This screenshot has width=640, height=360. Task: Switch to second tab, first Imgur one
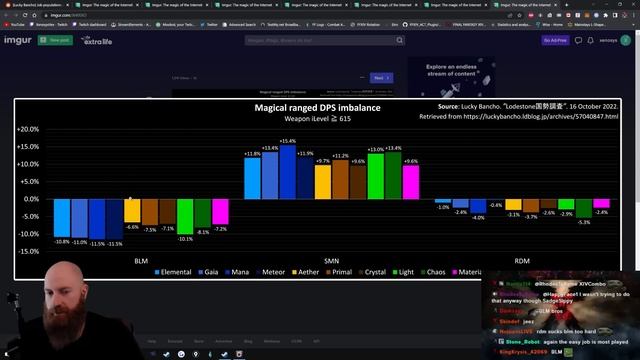[x=108, y=5]
